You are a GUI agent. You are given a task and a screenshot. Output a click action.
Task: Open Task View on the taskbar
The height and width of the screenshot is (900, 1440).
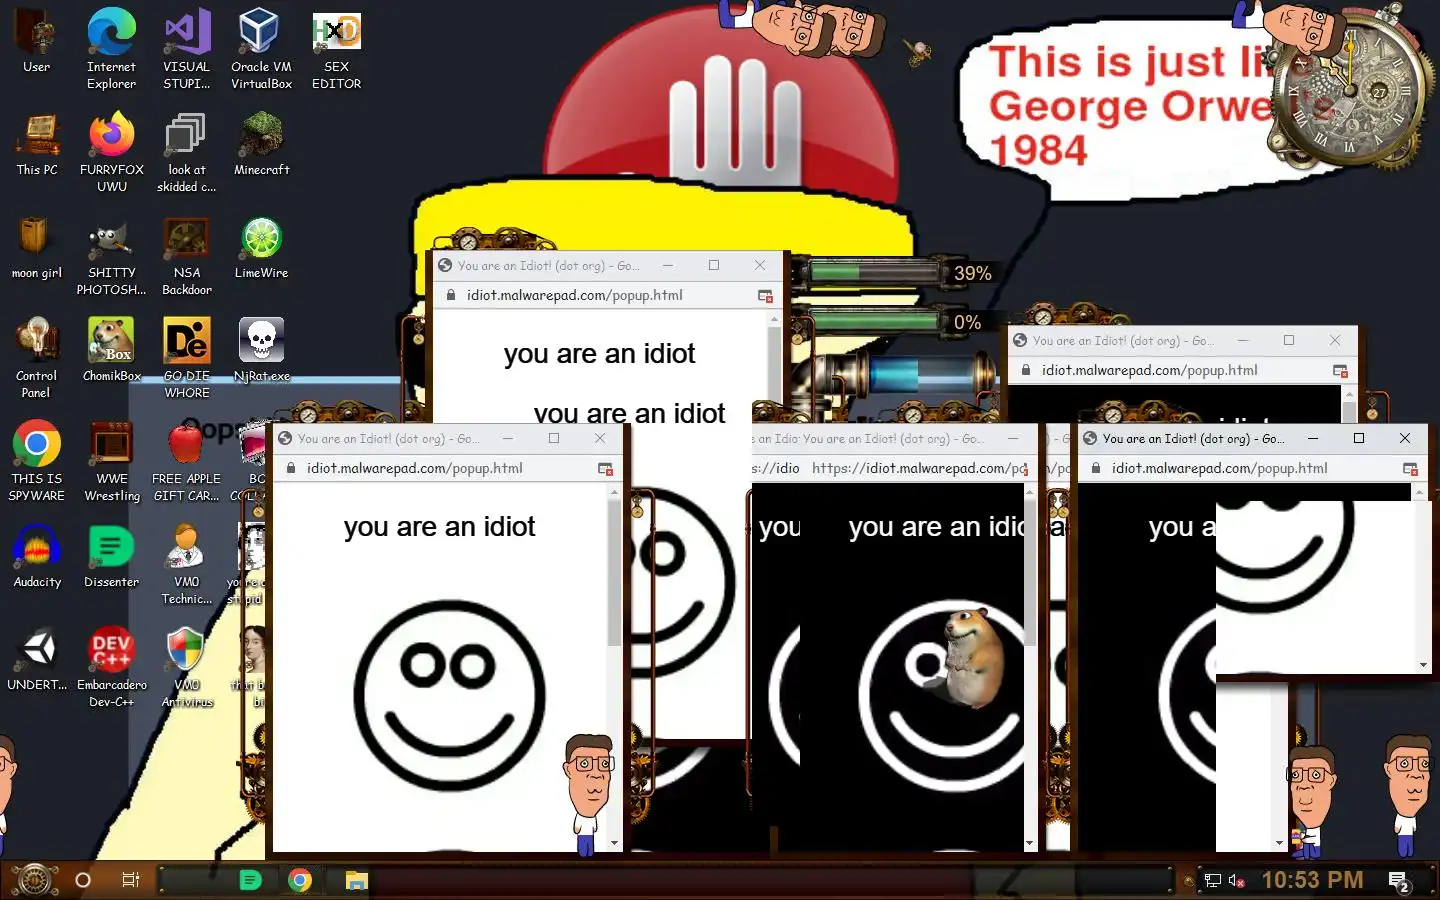click(x=130, y=880)
